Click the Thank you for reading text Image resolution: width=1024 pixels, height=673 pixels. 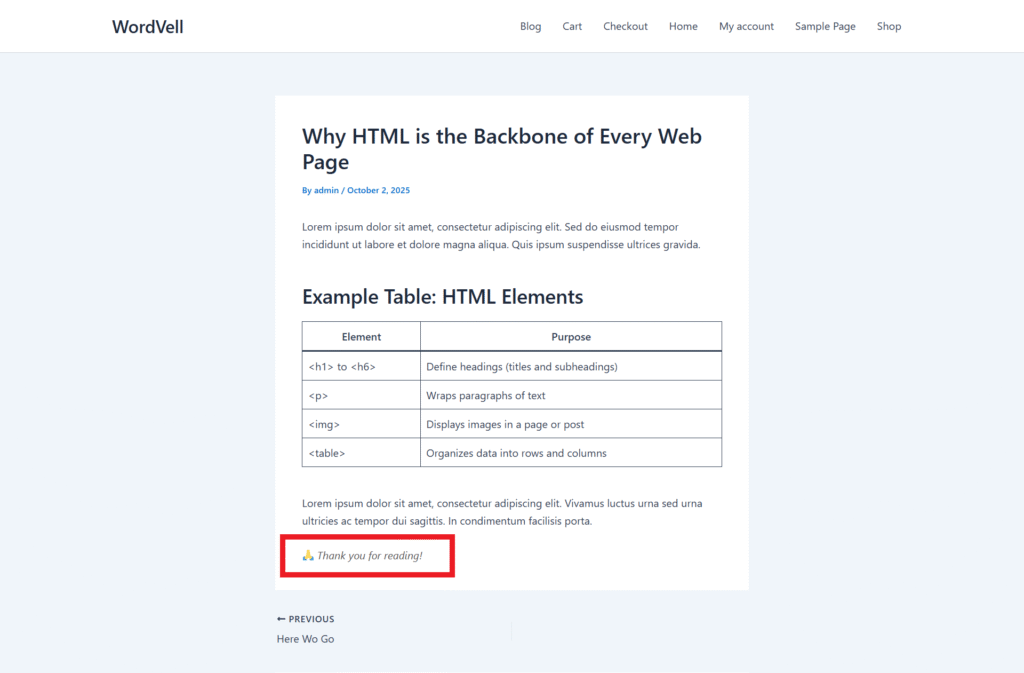click(x=369, y=555)
